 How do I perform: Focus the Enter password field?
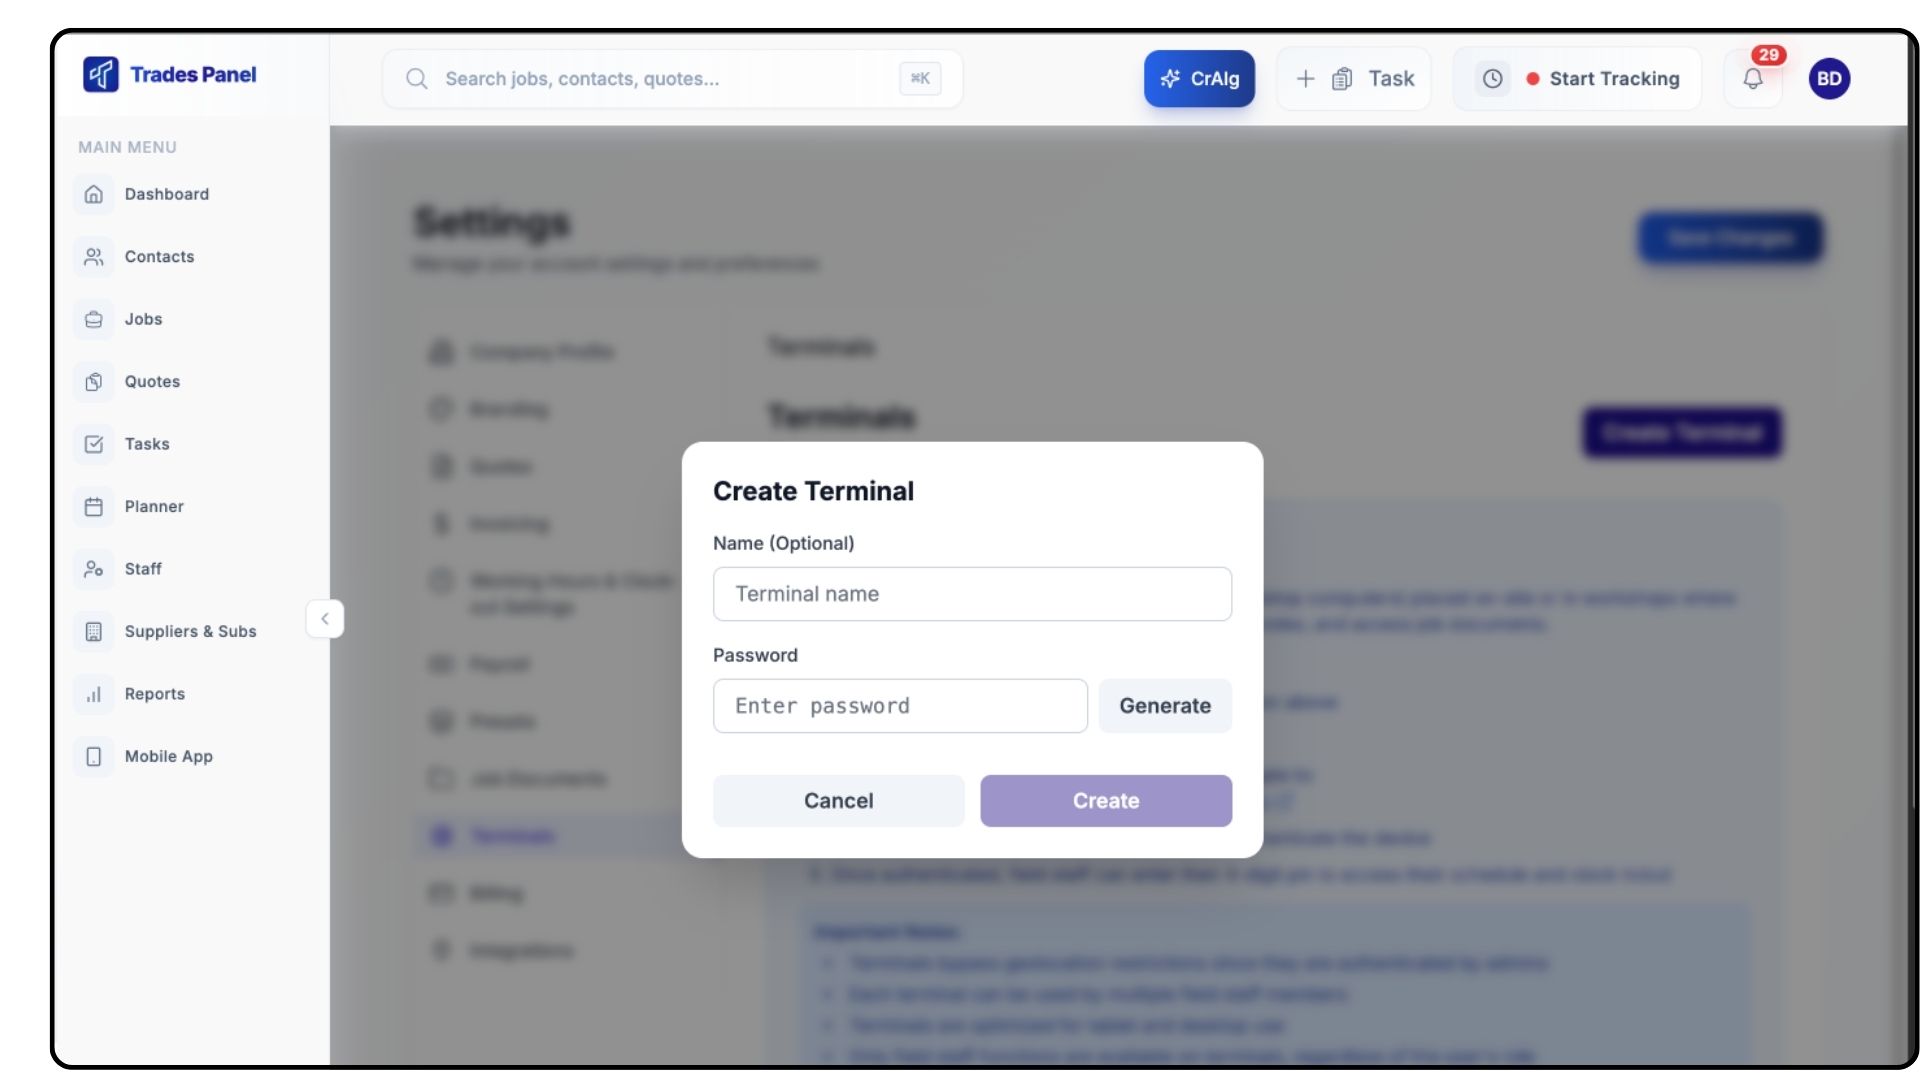pos(900,706)
